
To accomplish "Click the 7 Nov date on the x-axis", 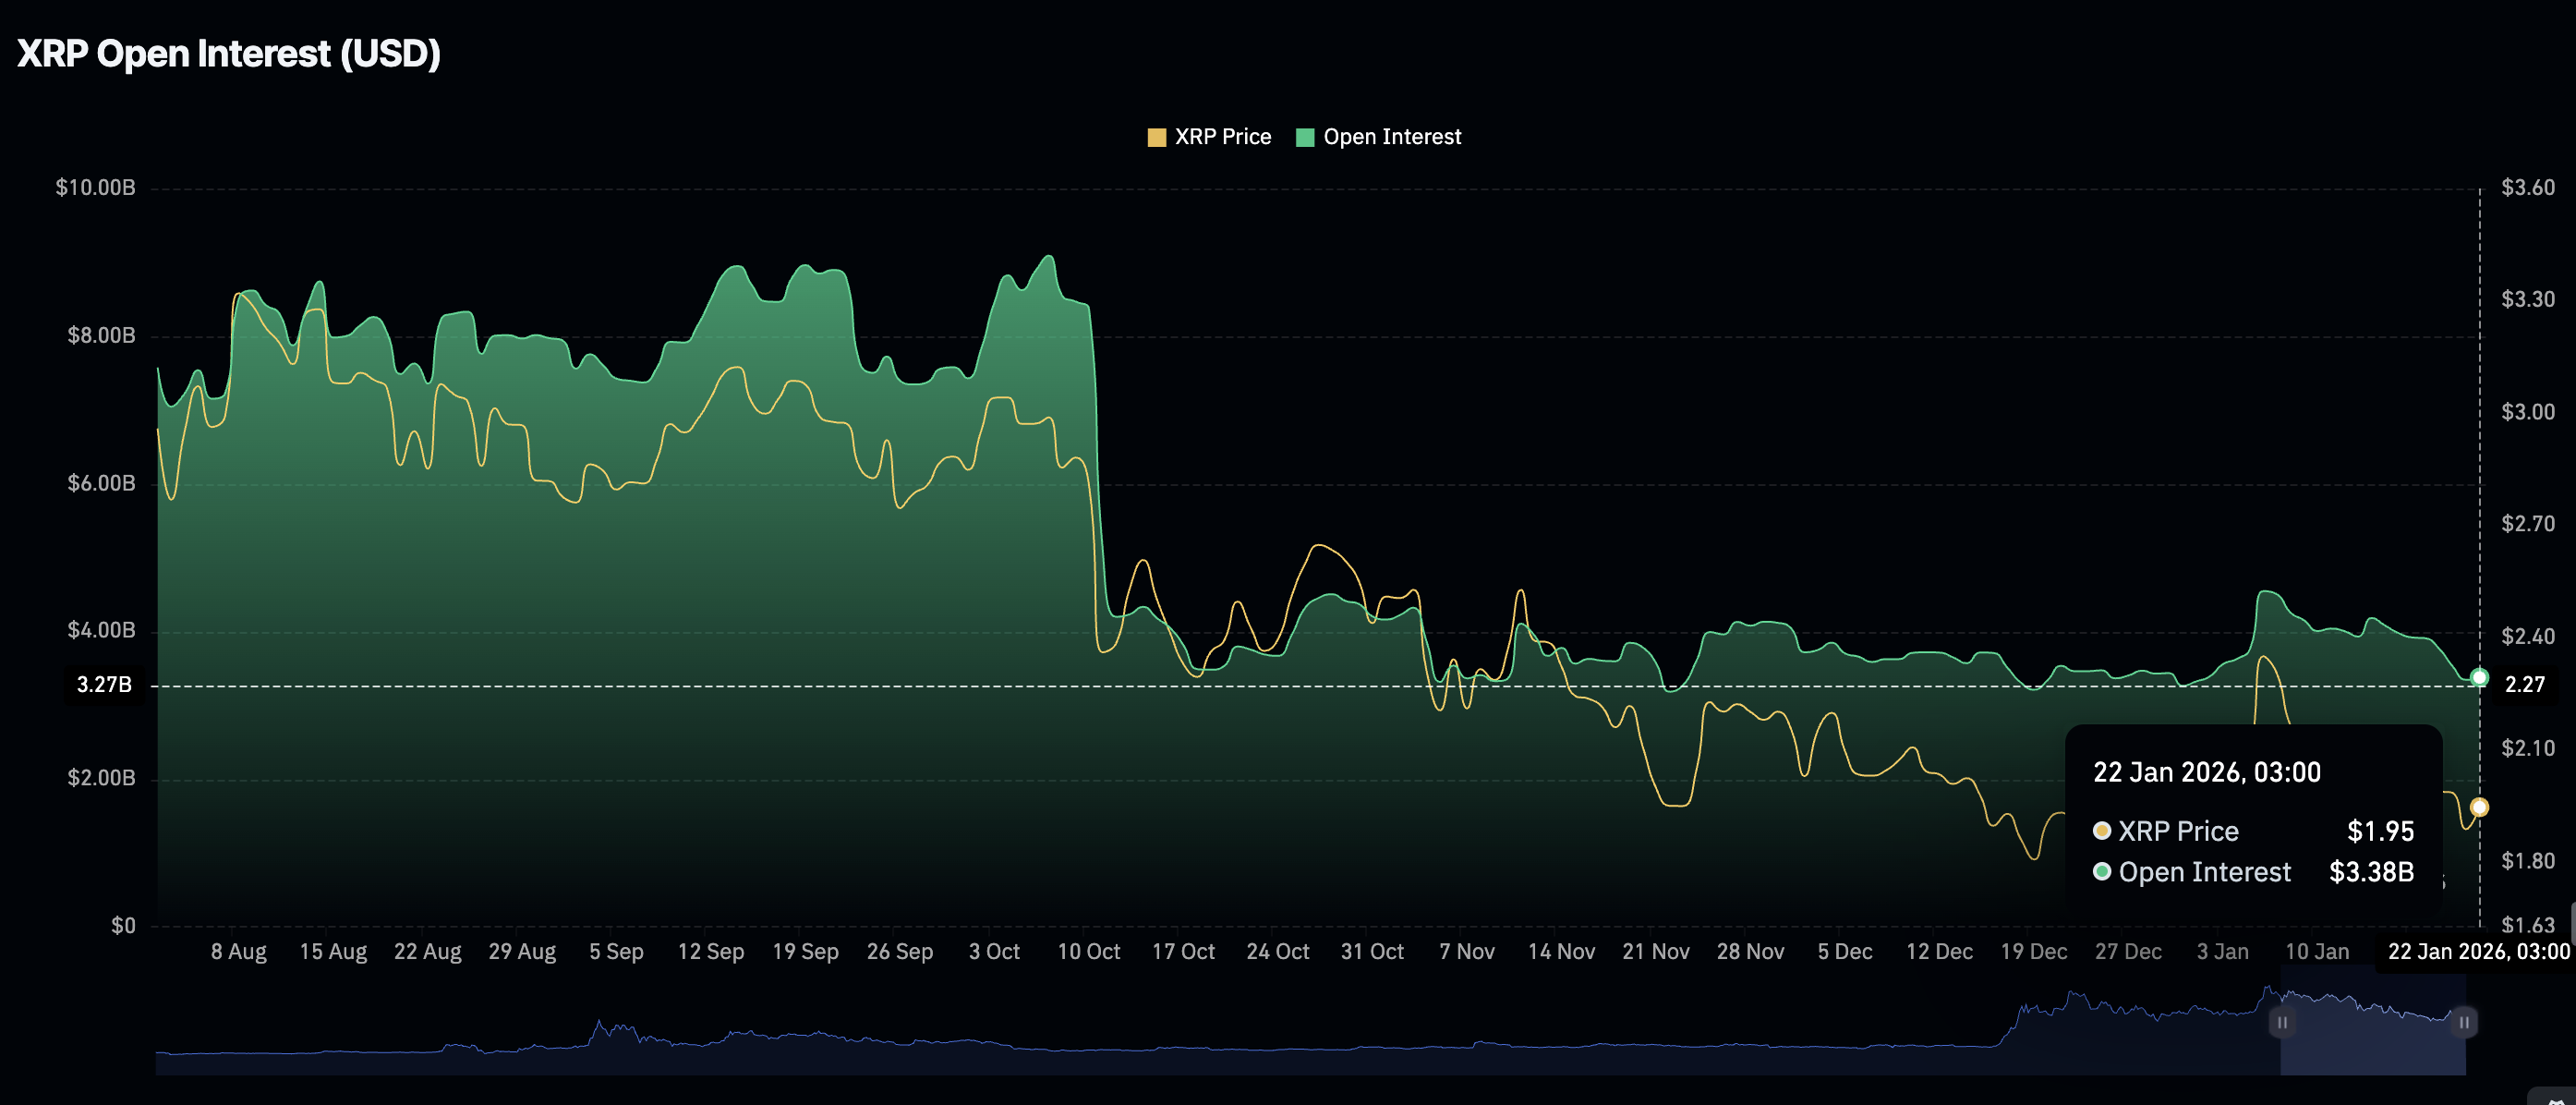I will (x=1466, y=952).
